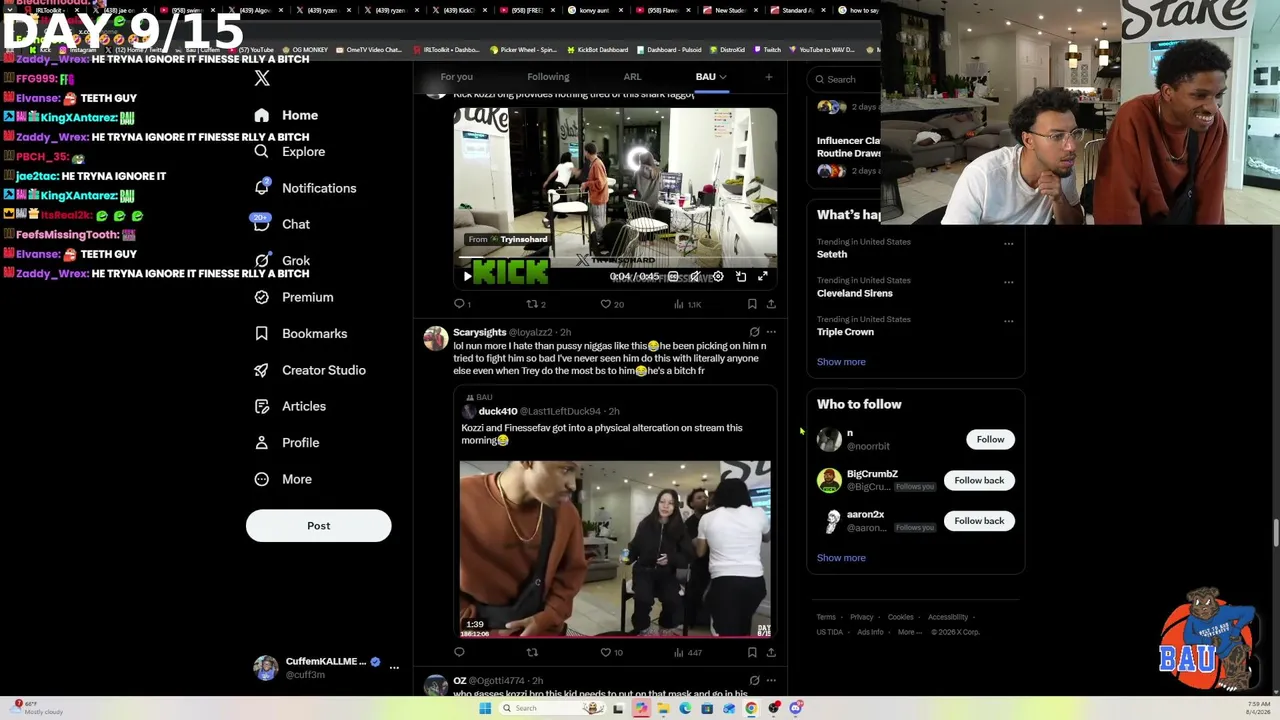The height and width of the screenshot is (720, 1280).
Task: Like the Scarysights post with 10 likes
Action: coord(611,652)
